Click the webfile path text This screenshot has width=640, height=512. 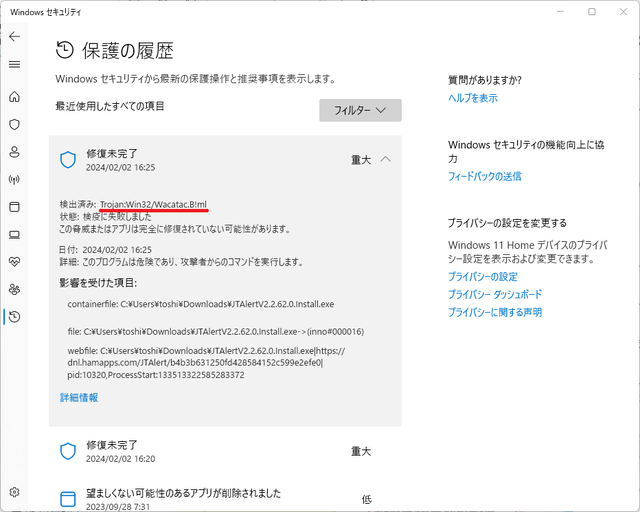(206, 363)
